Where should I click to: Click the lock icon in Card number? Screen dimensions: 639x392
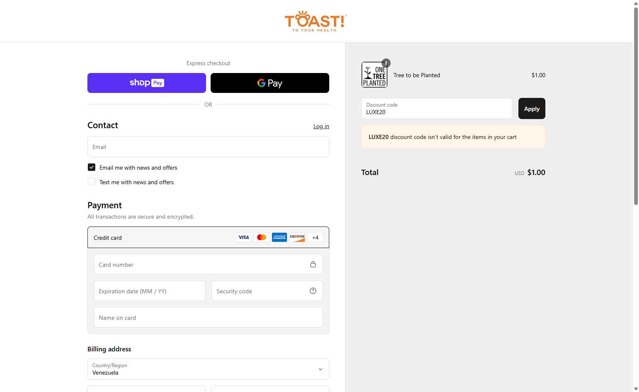click(313, 264)
